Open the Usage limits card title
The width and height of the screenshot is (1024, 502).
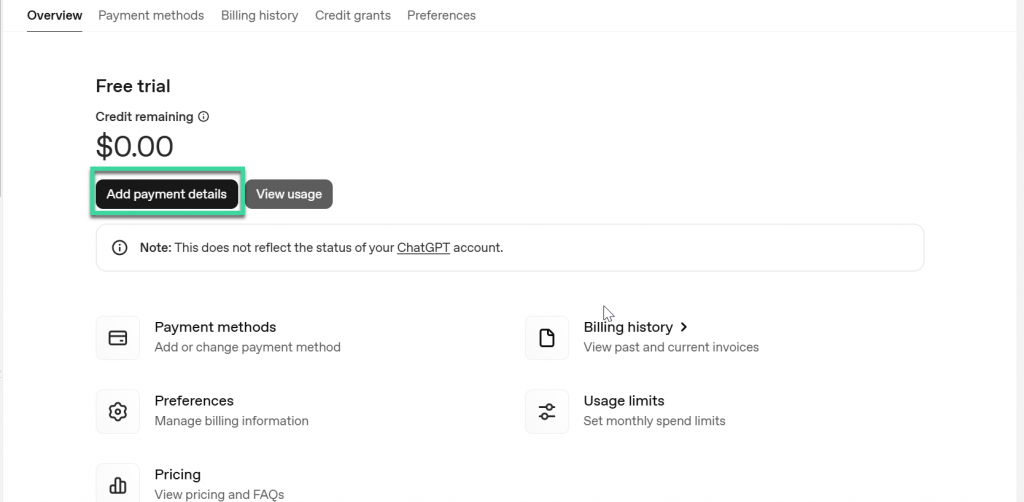pos(624,401)
